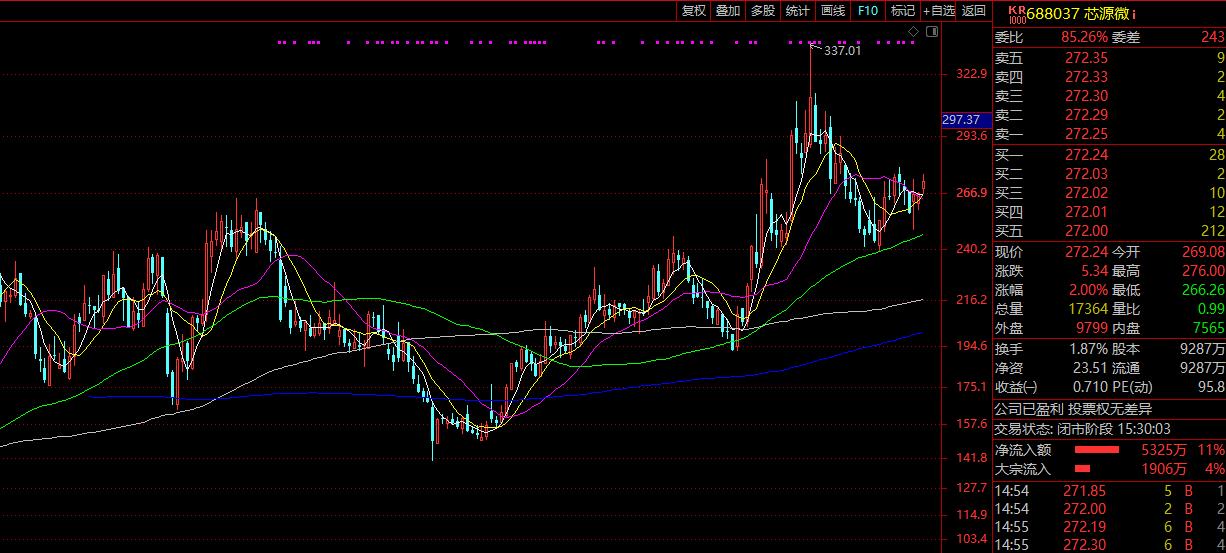
Task: Click the PE(动) value 95.8
Action: pyautogui.click(x=1211, y=387)
